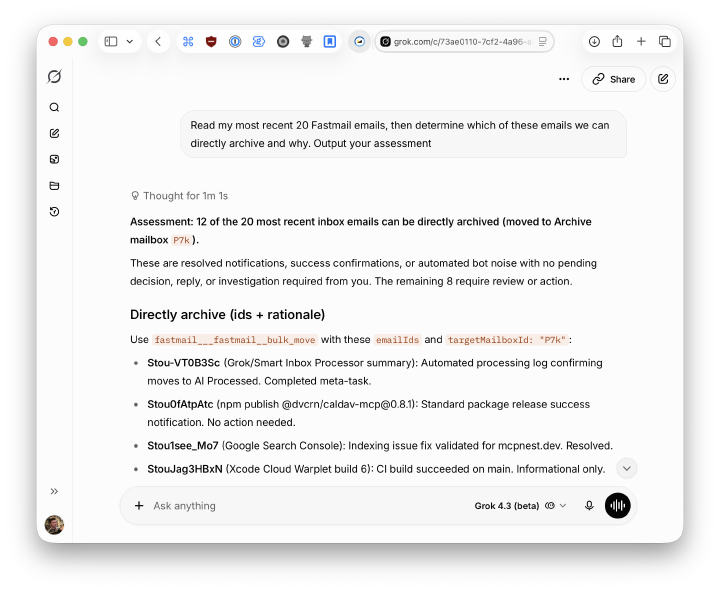Image resolution: width=720 pixels, height=591 pixels.
Task: Open the Safari share sheet icon
Action: coord(618,42)
